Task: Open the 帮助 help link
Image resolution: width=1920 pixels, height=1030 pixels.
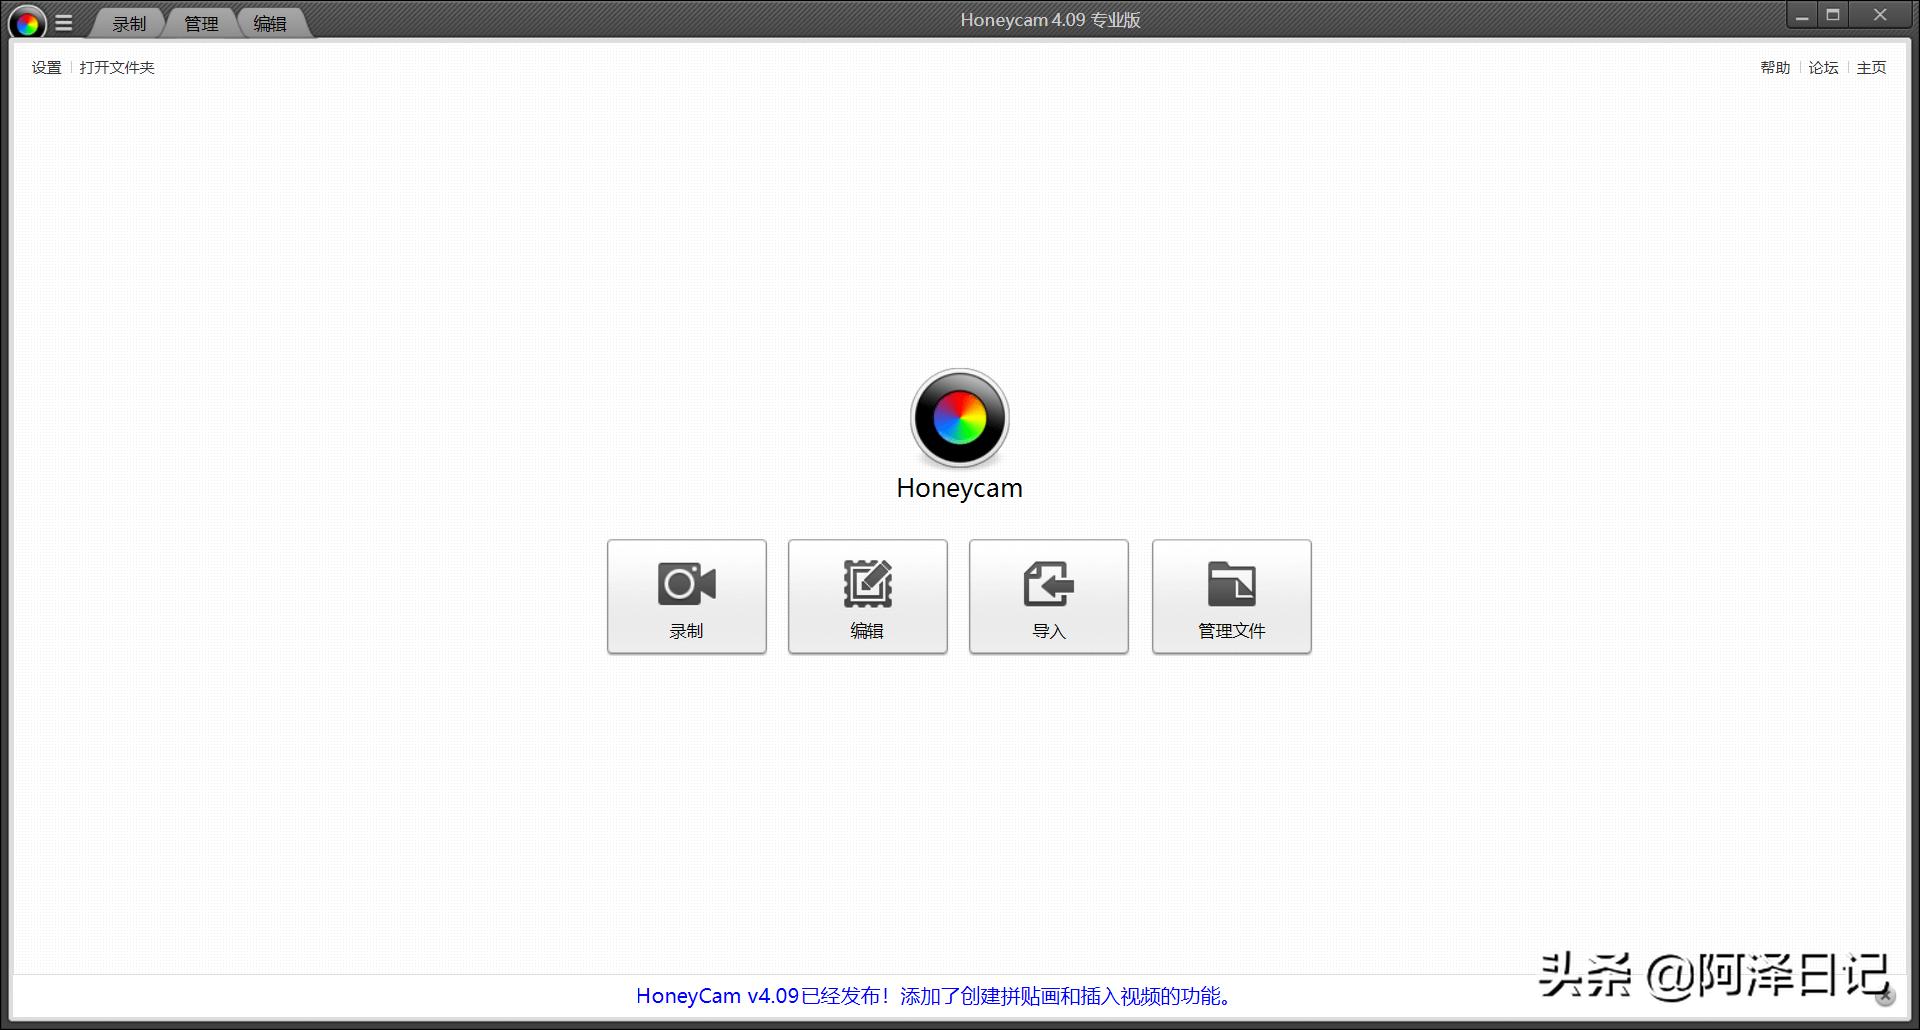Action: coord(1775,68)
